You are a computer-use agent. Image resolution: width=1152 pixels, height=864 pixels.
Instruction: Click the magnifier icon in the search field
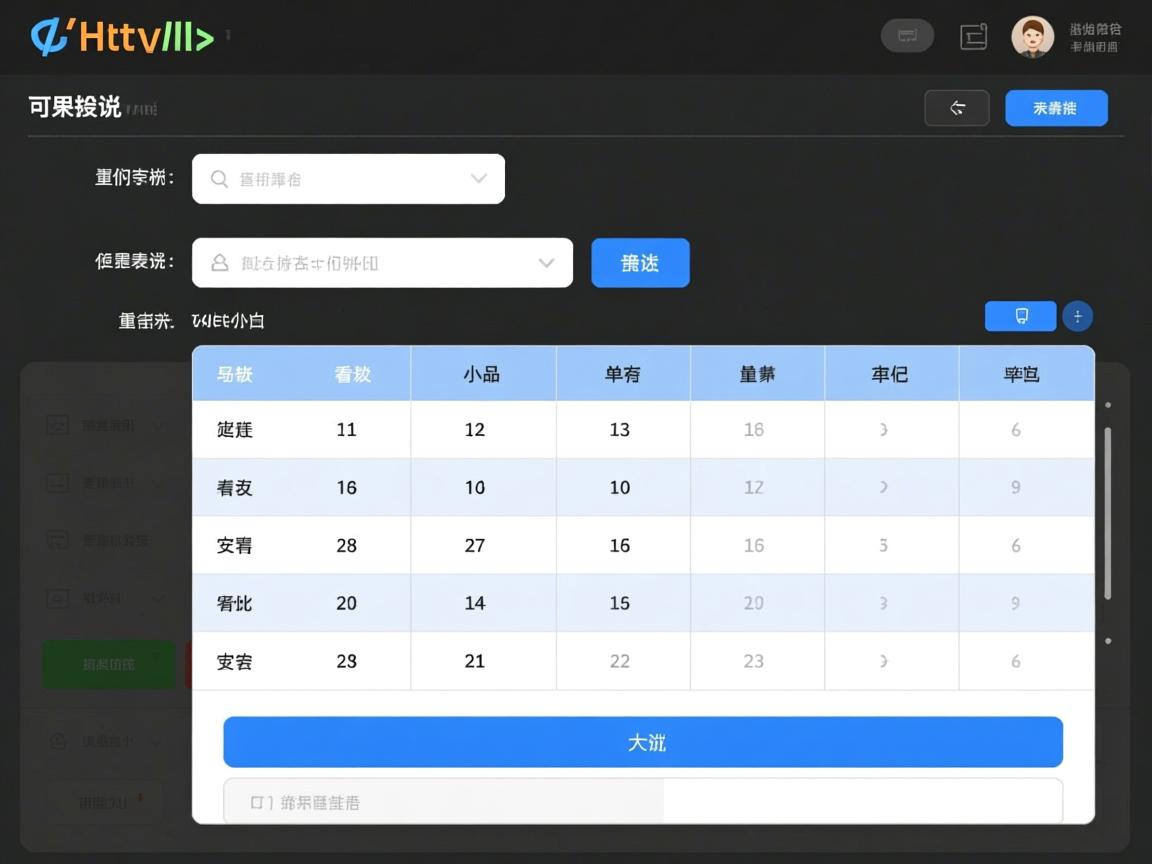tap(219, 179)
